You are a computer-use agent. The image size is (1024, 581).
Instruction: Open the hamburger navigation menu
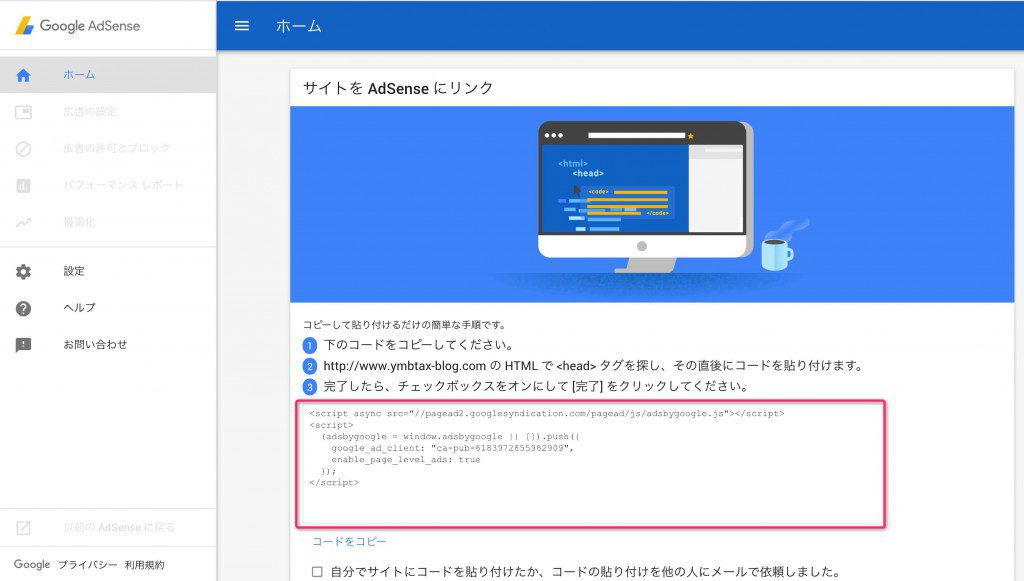[x=242, y=26]
